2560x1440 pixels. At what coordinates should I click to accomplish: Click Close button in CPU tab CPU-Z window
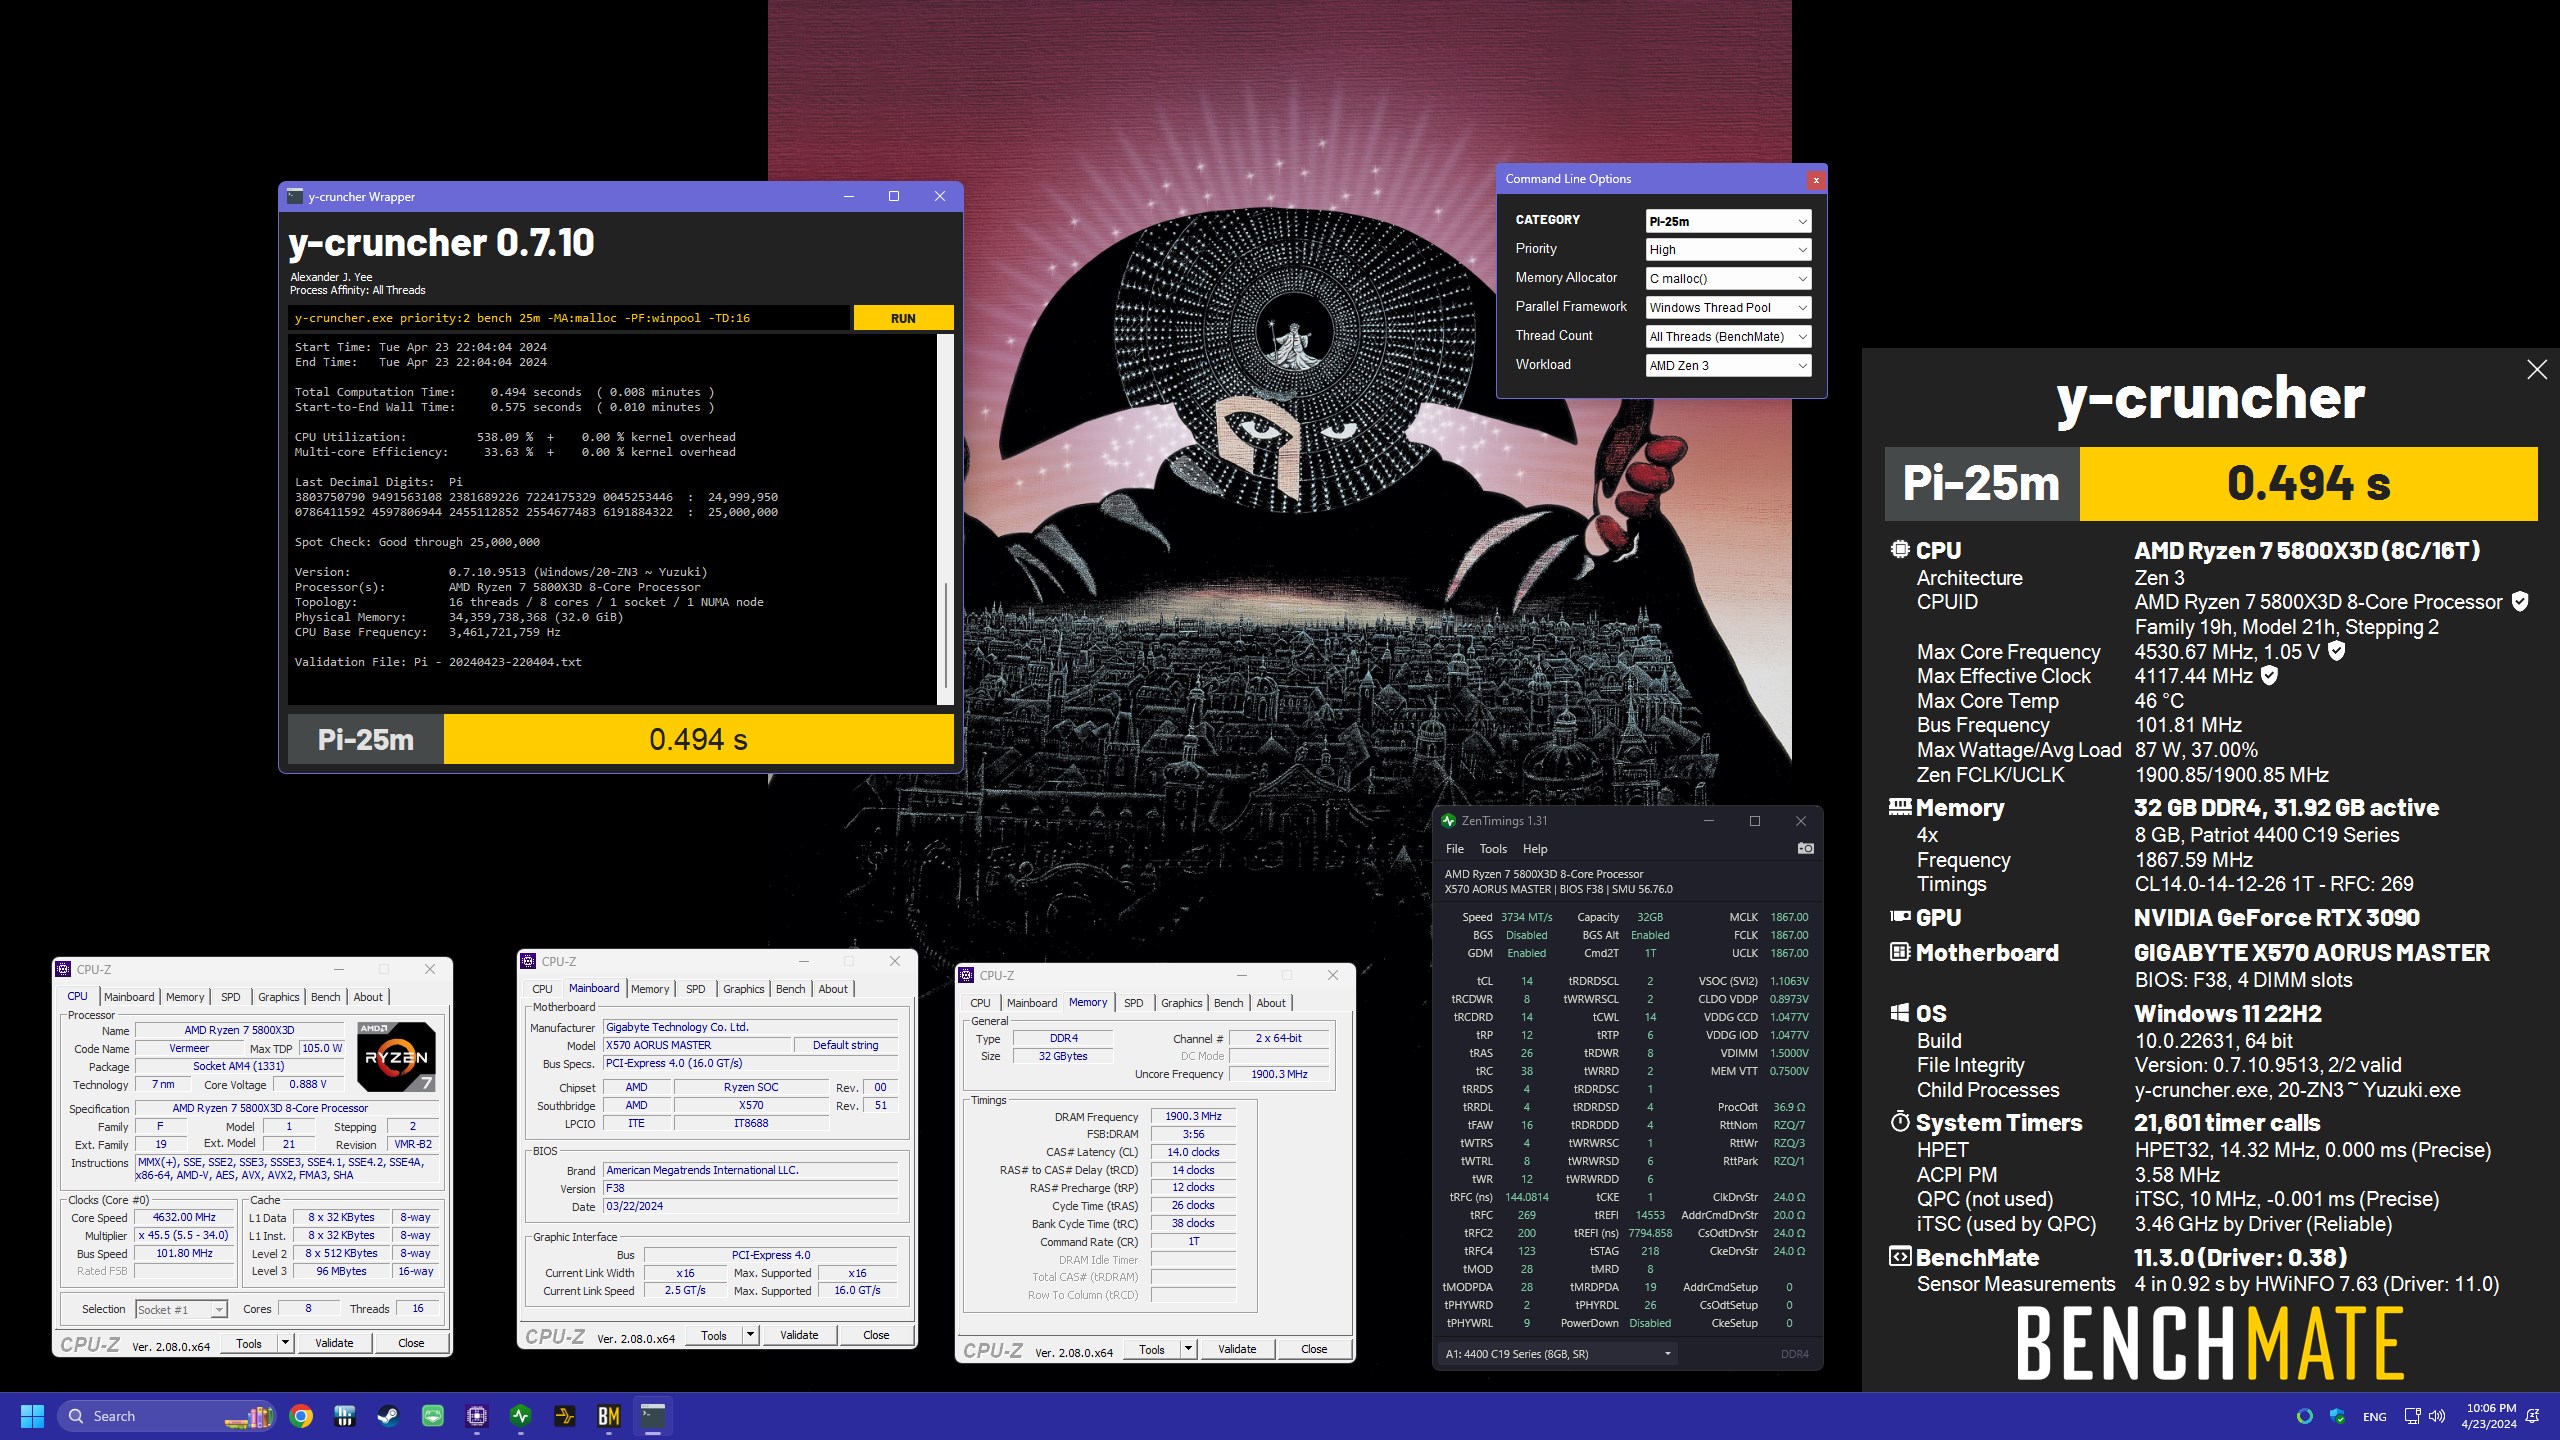[x=411, y=1343]
